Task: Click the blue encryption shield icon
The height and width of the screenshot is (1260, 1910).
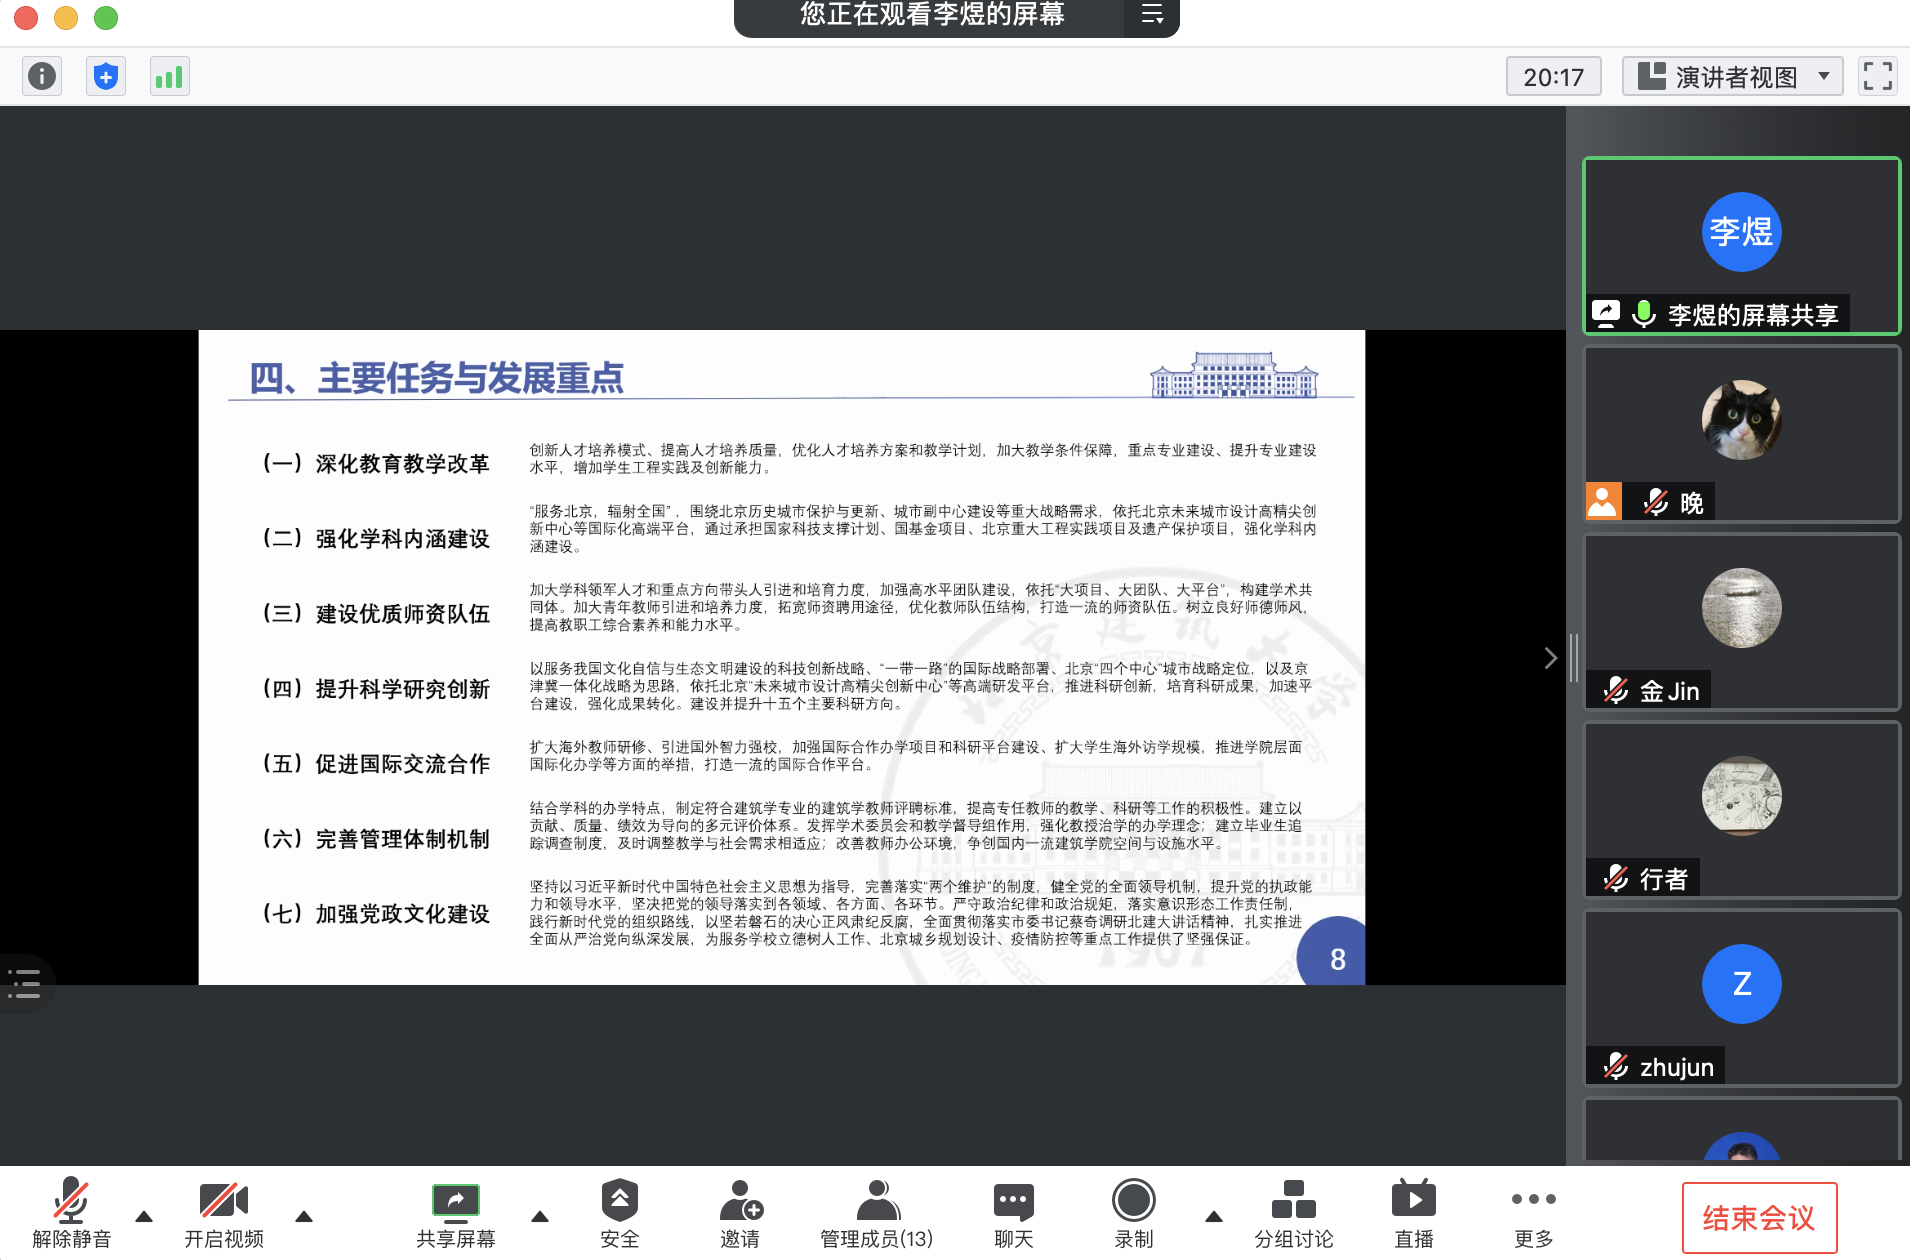Action: 106,76
